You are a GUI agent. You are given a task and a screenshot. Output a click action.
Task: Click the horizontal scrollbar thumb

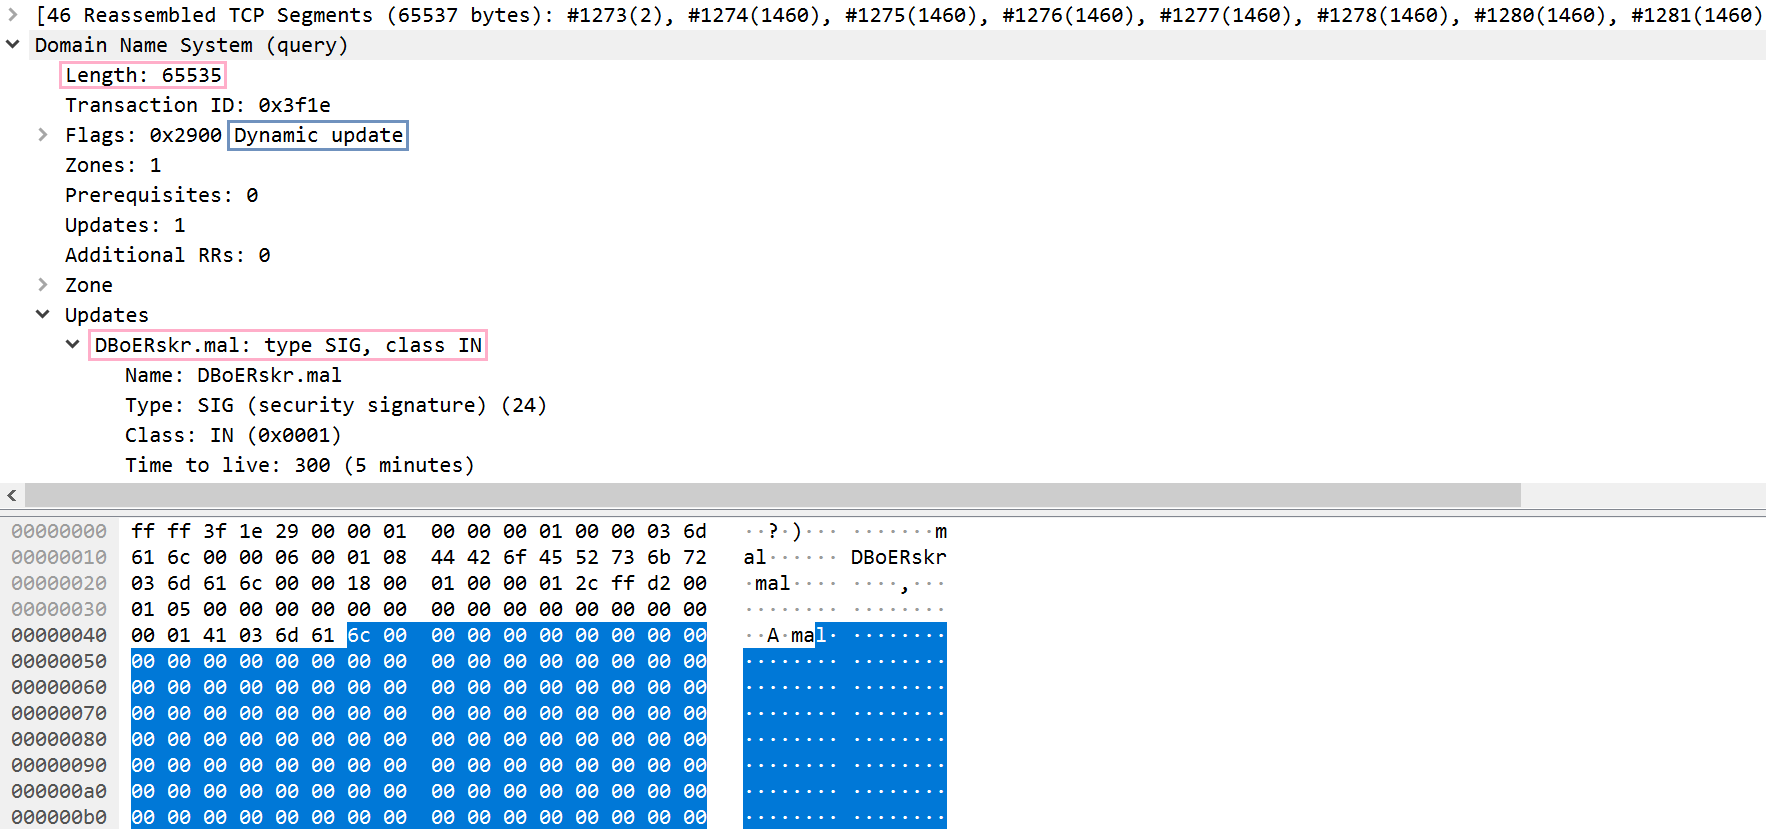(773, 495)
